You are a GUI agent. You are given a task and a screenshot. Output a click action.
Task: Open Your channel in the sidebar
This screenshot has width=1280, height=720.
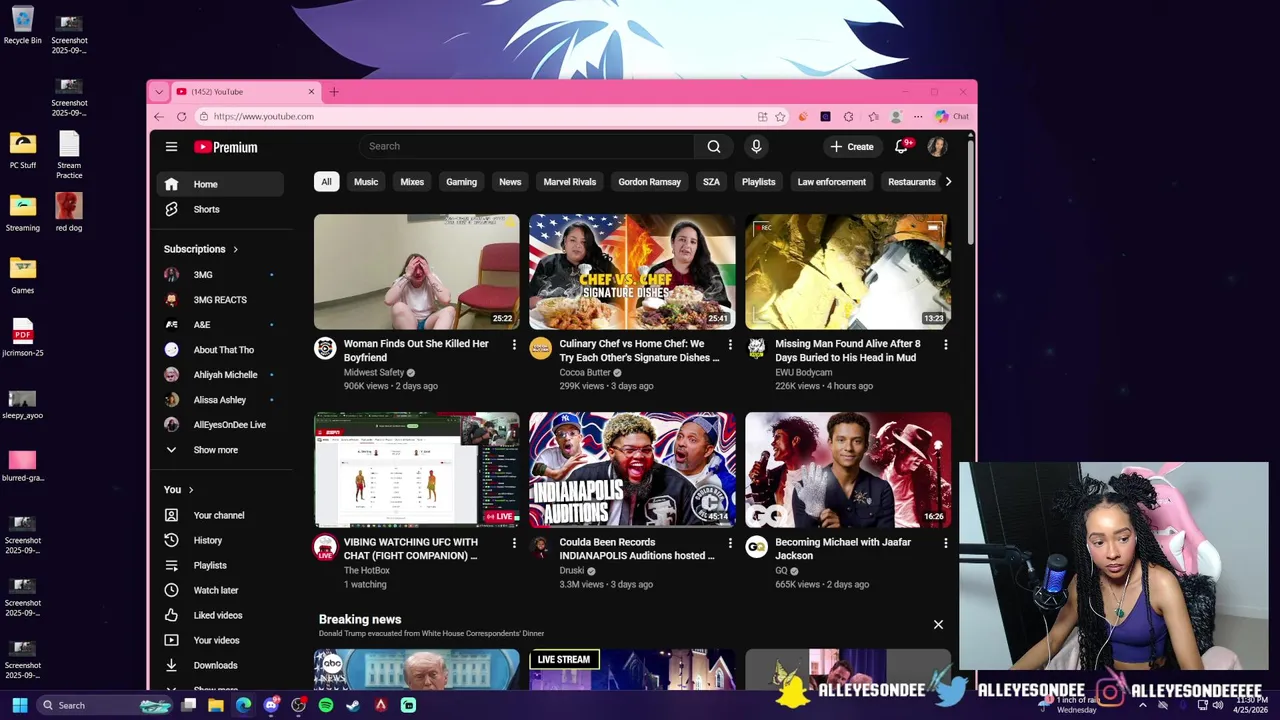[x=220, y=515]
